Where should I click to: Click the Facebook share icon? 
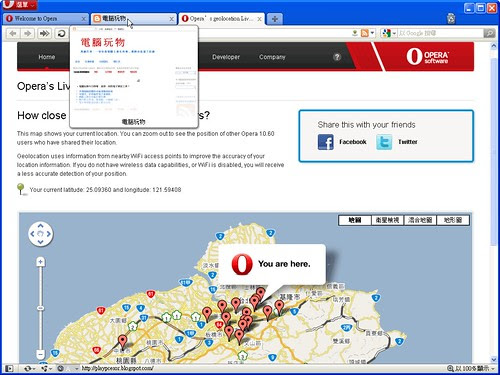point(326,142)
